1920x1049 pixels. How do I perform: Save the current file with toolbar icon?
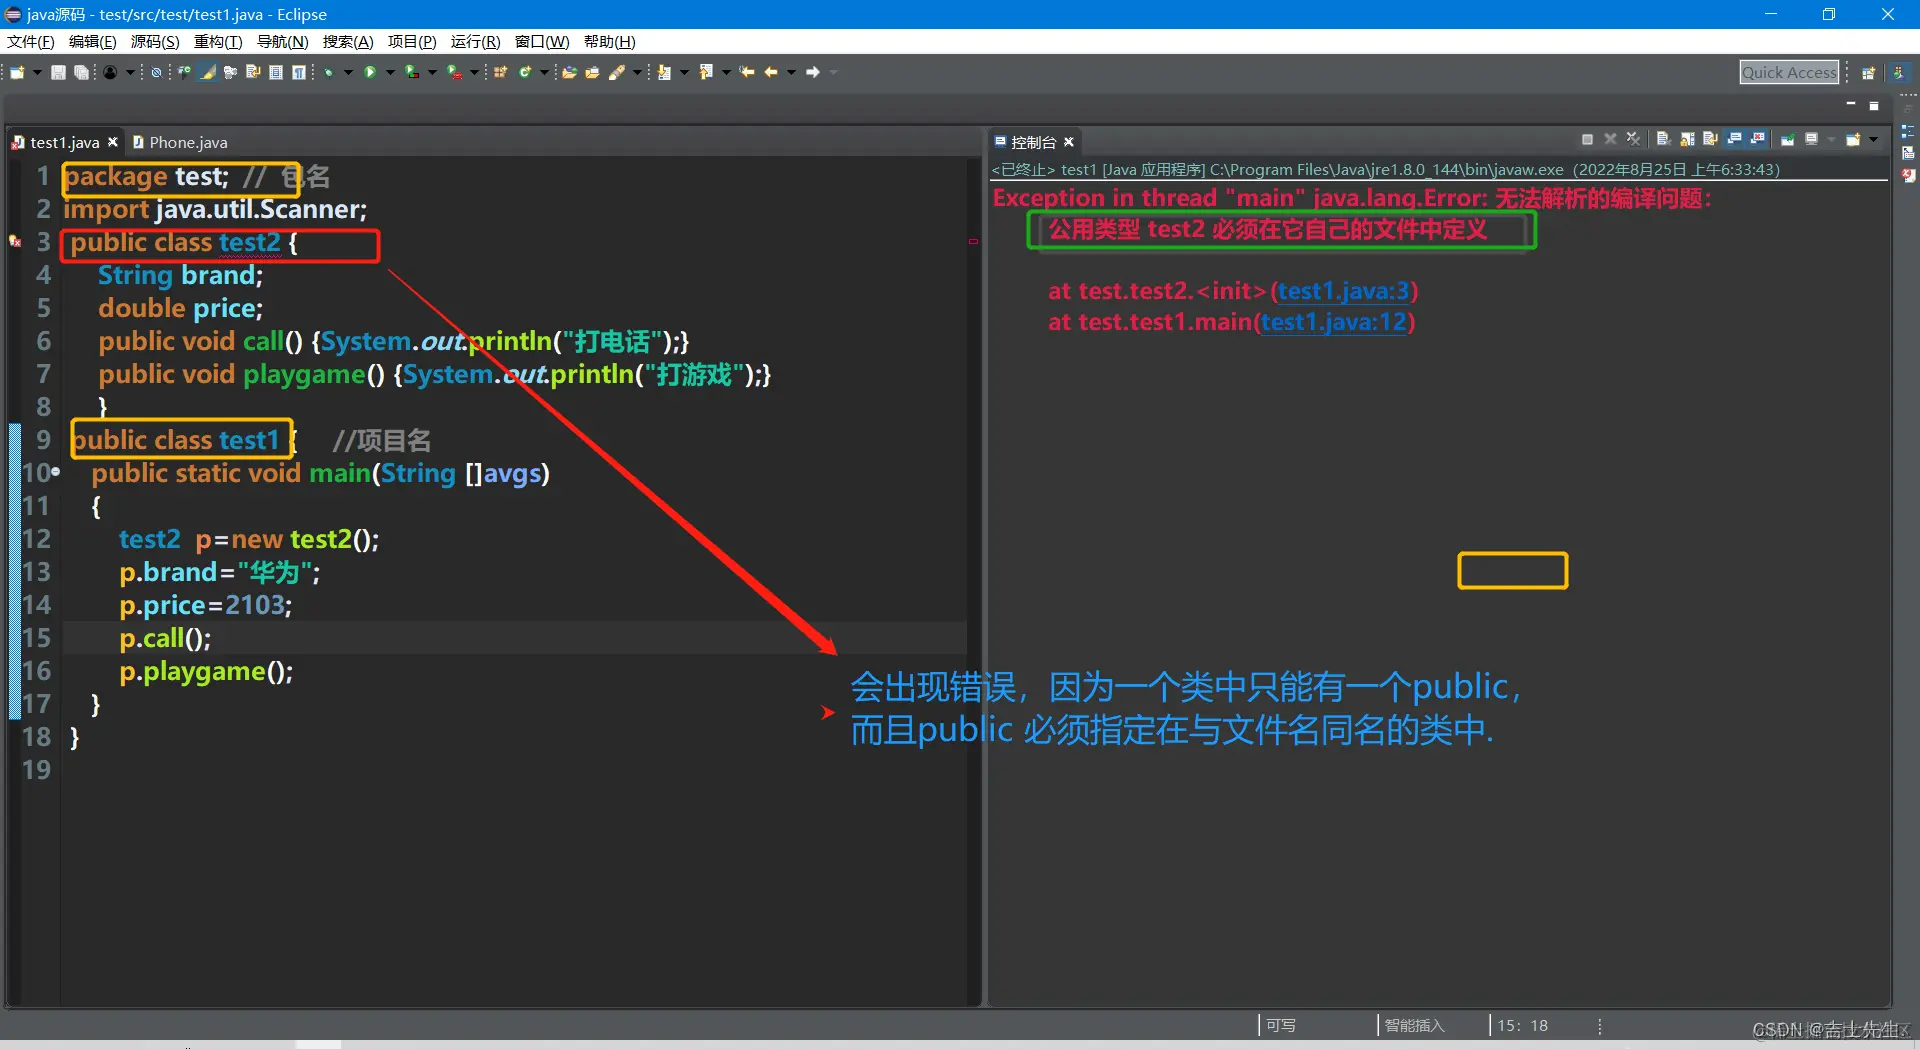pyautogui.click(x=59, y=72)
